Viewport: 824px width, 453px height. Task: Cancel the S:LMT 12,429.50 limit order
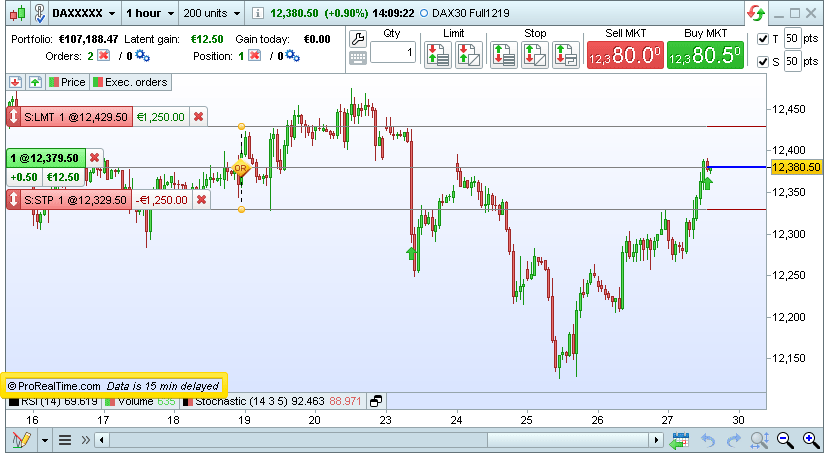click(199, 117)
